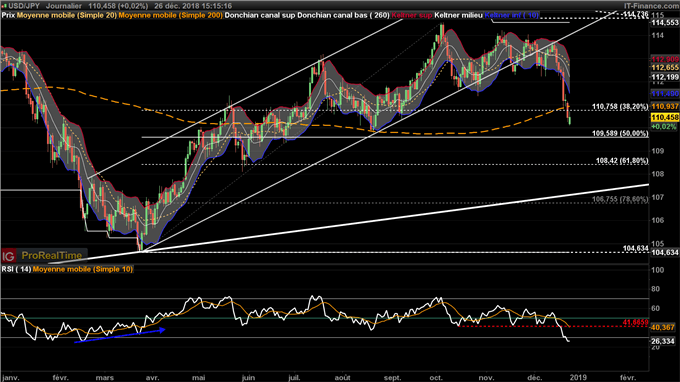Click the 26 déc. 2018 15:15:16 timestamp
The height and width of the screenshot is (382, 680).
[193, 6]
